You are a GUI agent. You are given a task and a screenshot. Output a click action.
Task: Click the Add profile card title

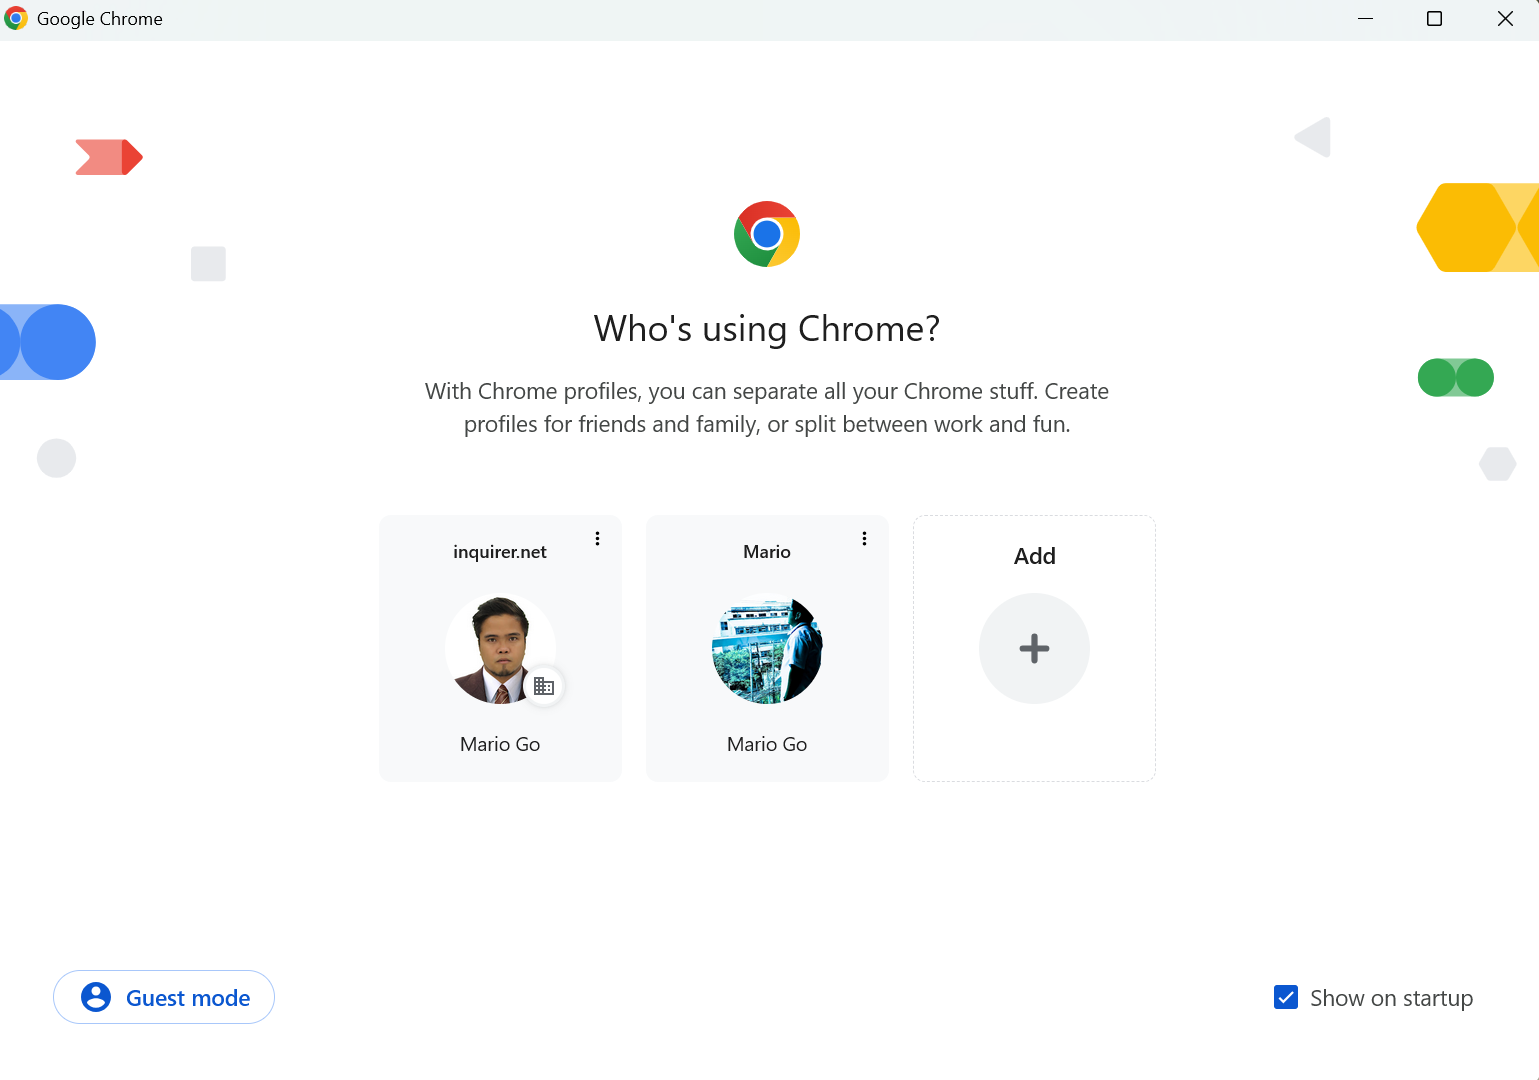coord(1034,556)
